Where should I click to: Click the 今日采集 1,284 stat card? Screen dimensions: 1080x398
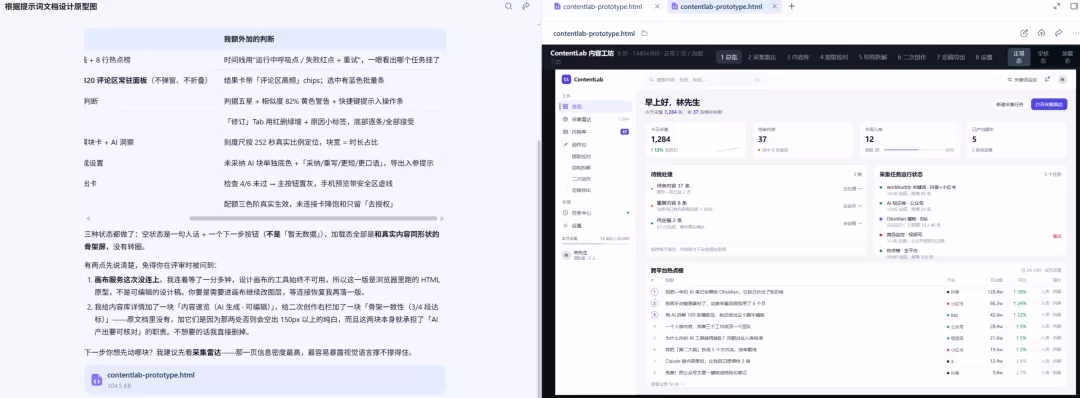[696, 140]
